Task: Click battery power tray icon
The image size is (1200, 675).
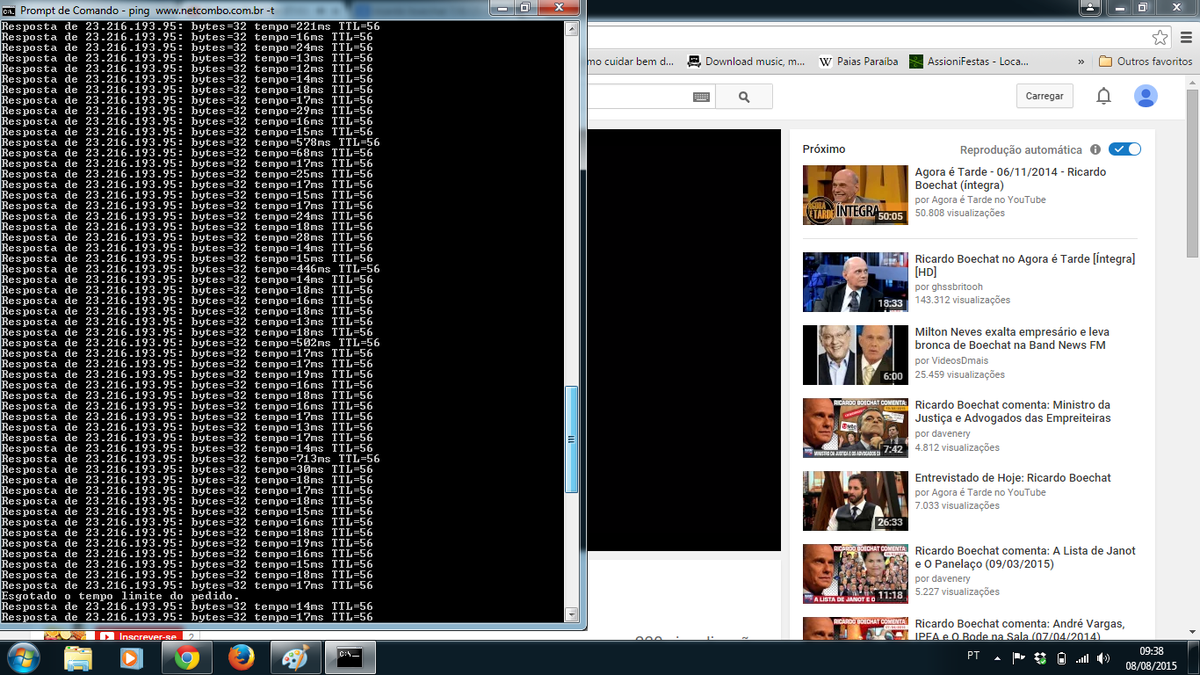Action: tap(1061, 658)
